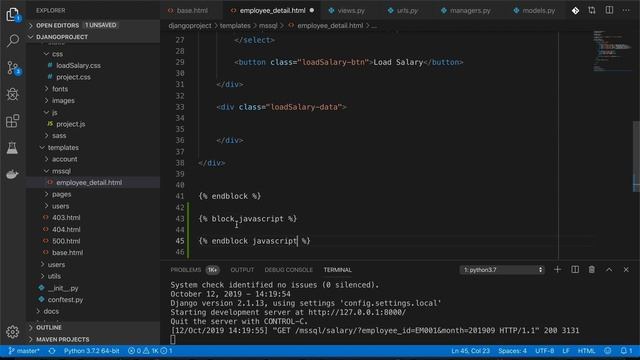This screenshot has width=640, height=360.
Task: Click the editor vertical scrollbar
Action: [x=636, y=156]
